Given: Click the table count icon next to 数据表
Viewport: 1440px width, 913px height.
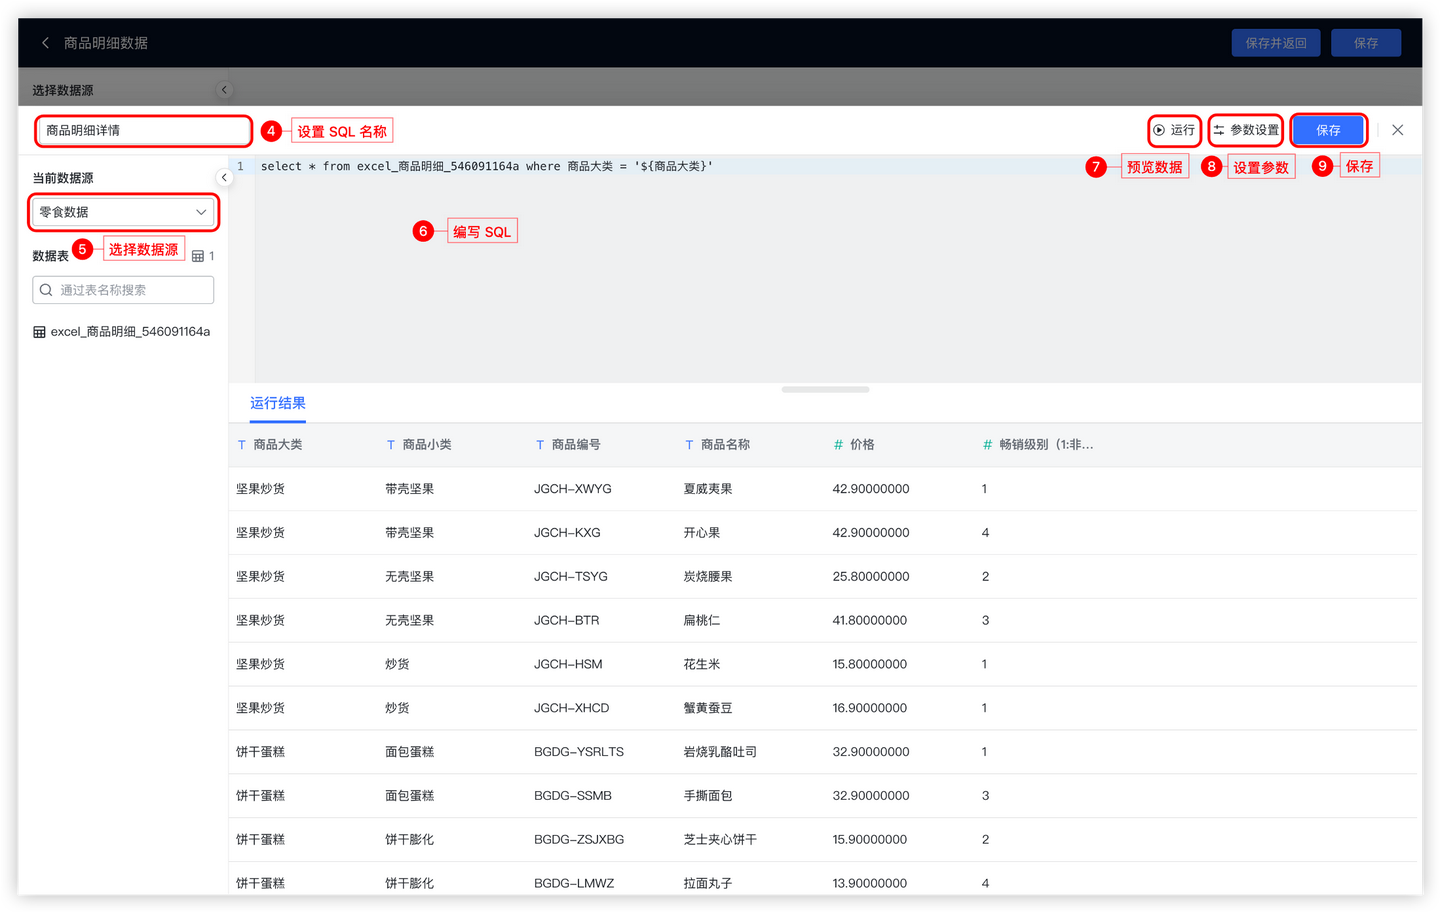Looking at the screenshot, I should point(198,256).
